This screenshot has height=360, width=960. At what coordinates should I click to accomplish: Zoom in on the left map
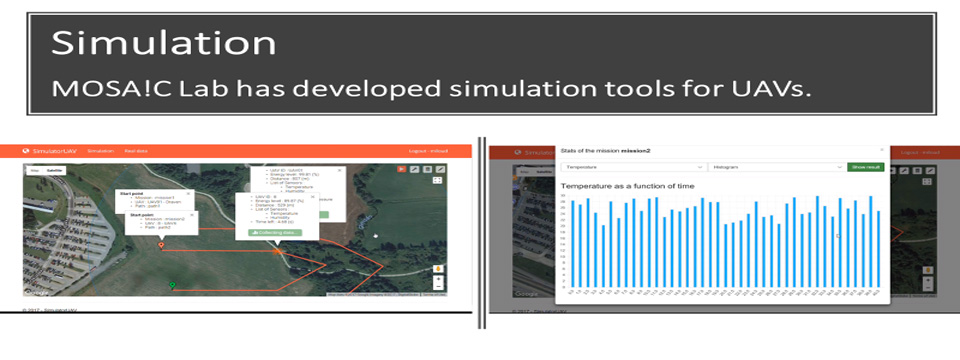[x=438, y=279]
